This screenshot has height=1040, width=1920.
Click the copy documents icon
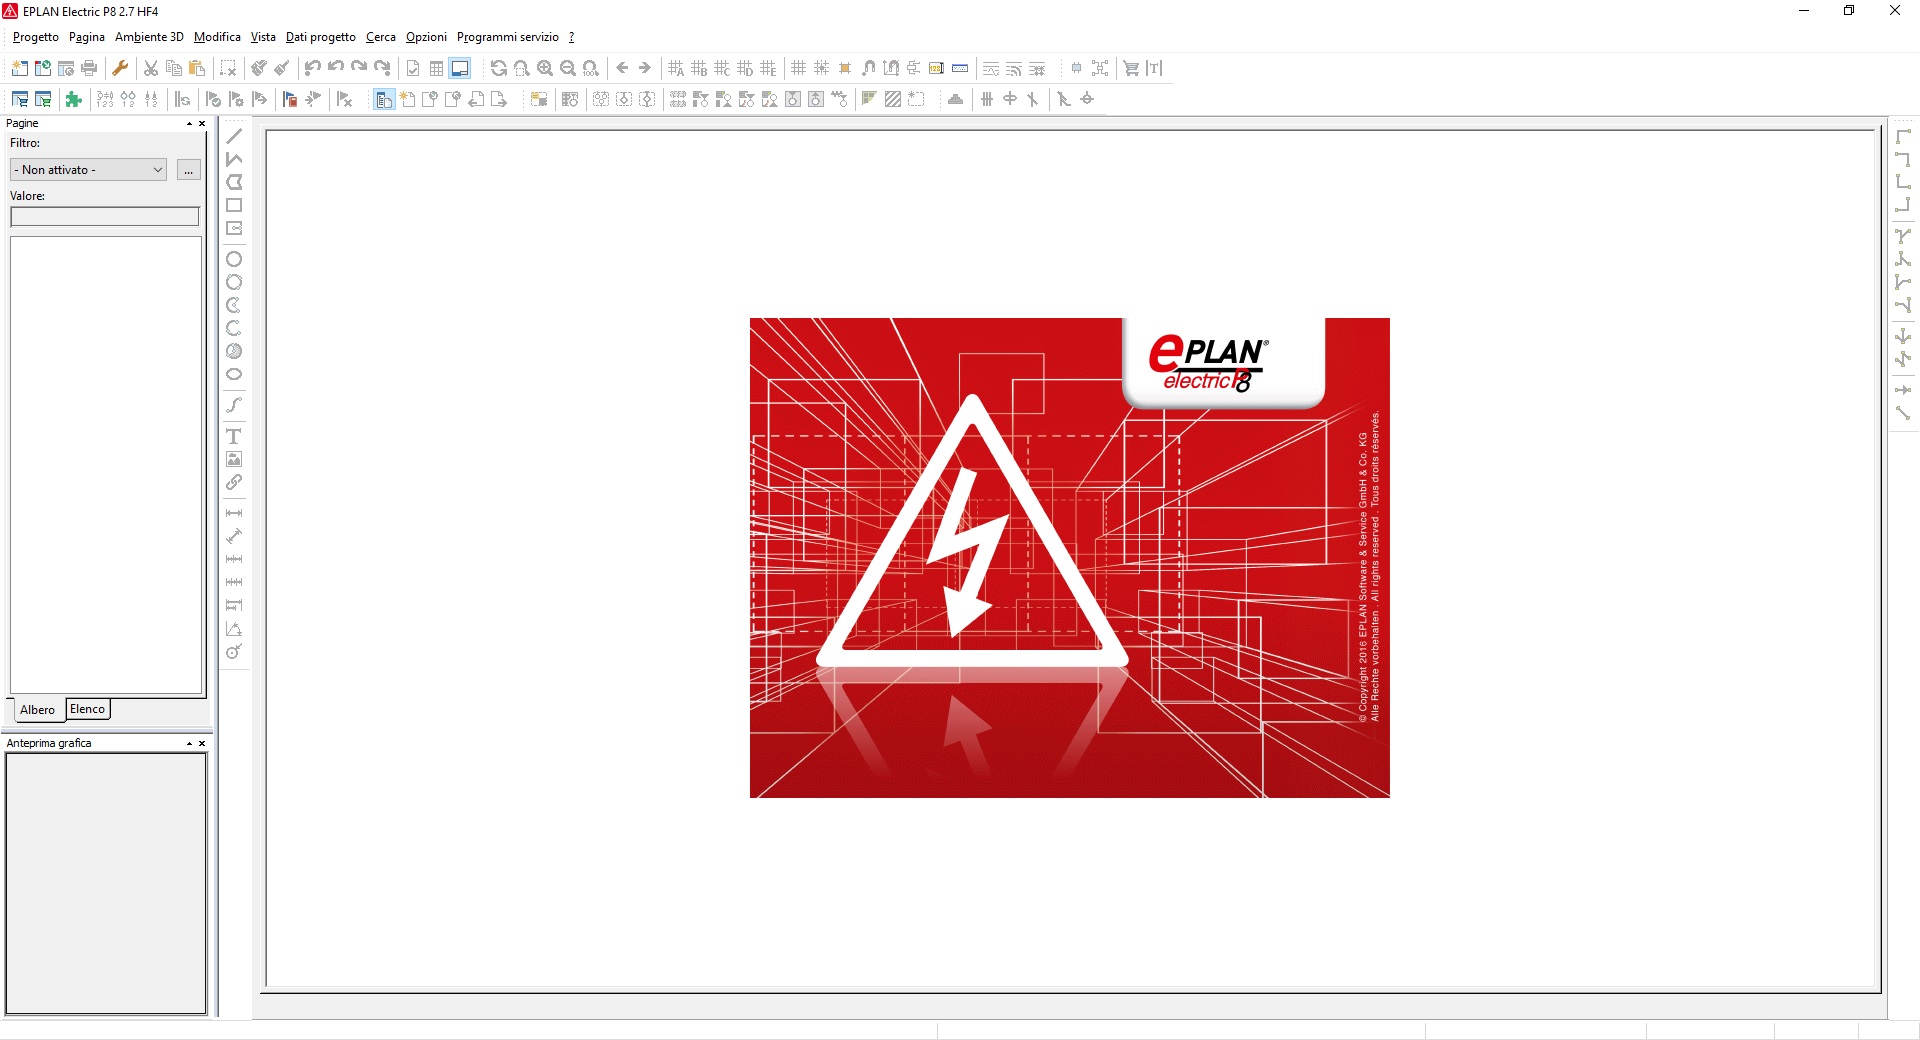click(x=174, y=68)
